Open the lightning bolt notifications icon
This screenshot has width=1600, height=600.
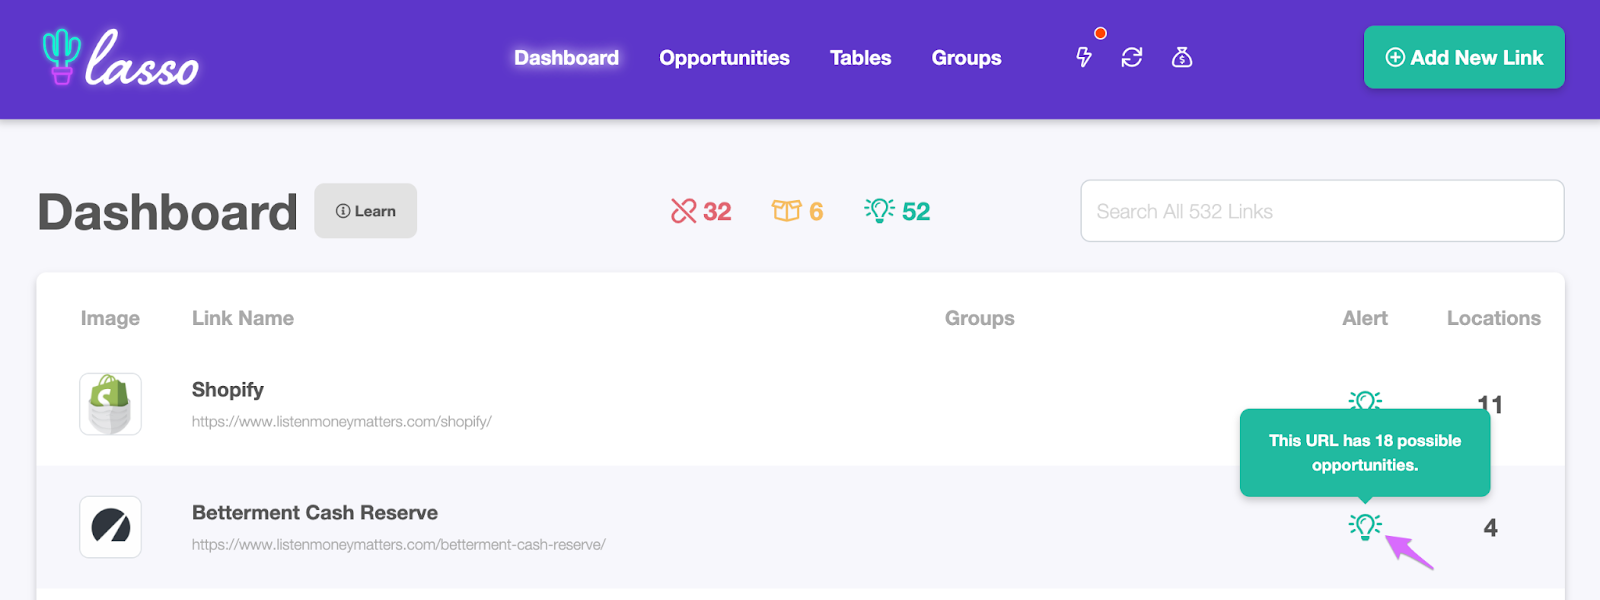[x=1084, y=57]
